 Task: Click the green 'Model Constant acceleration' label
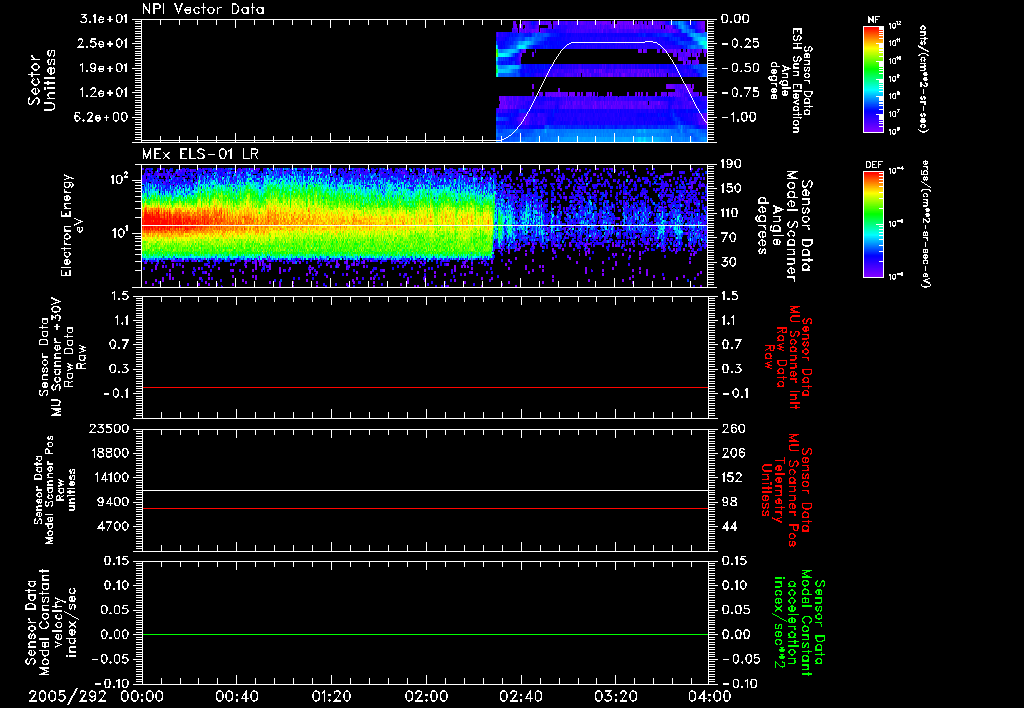[799, 622]
